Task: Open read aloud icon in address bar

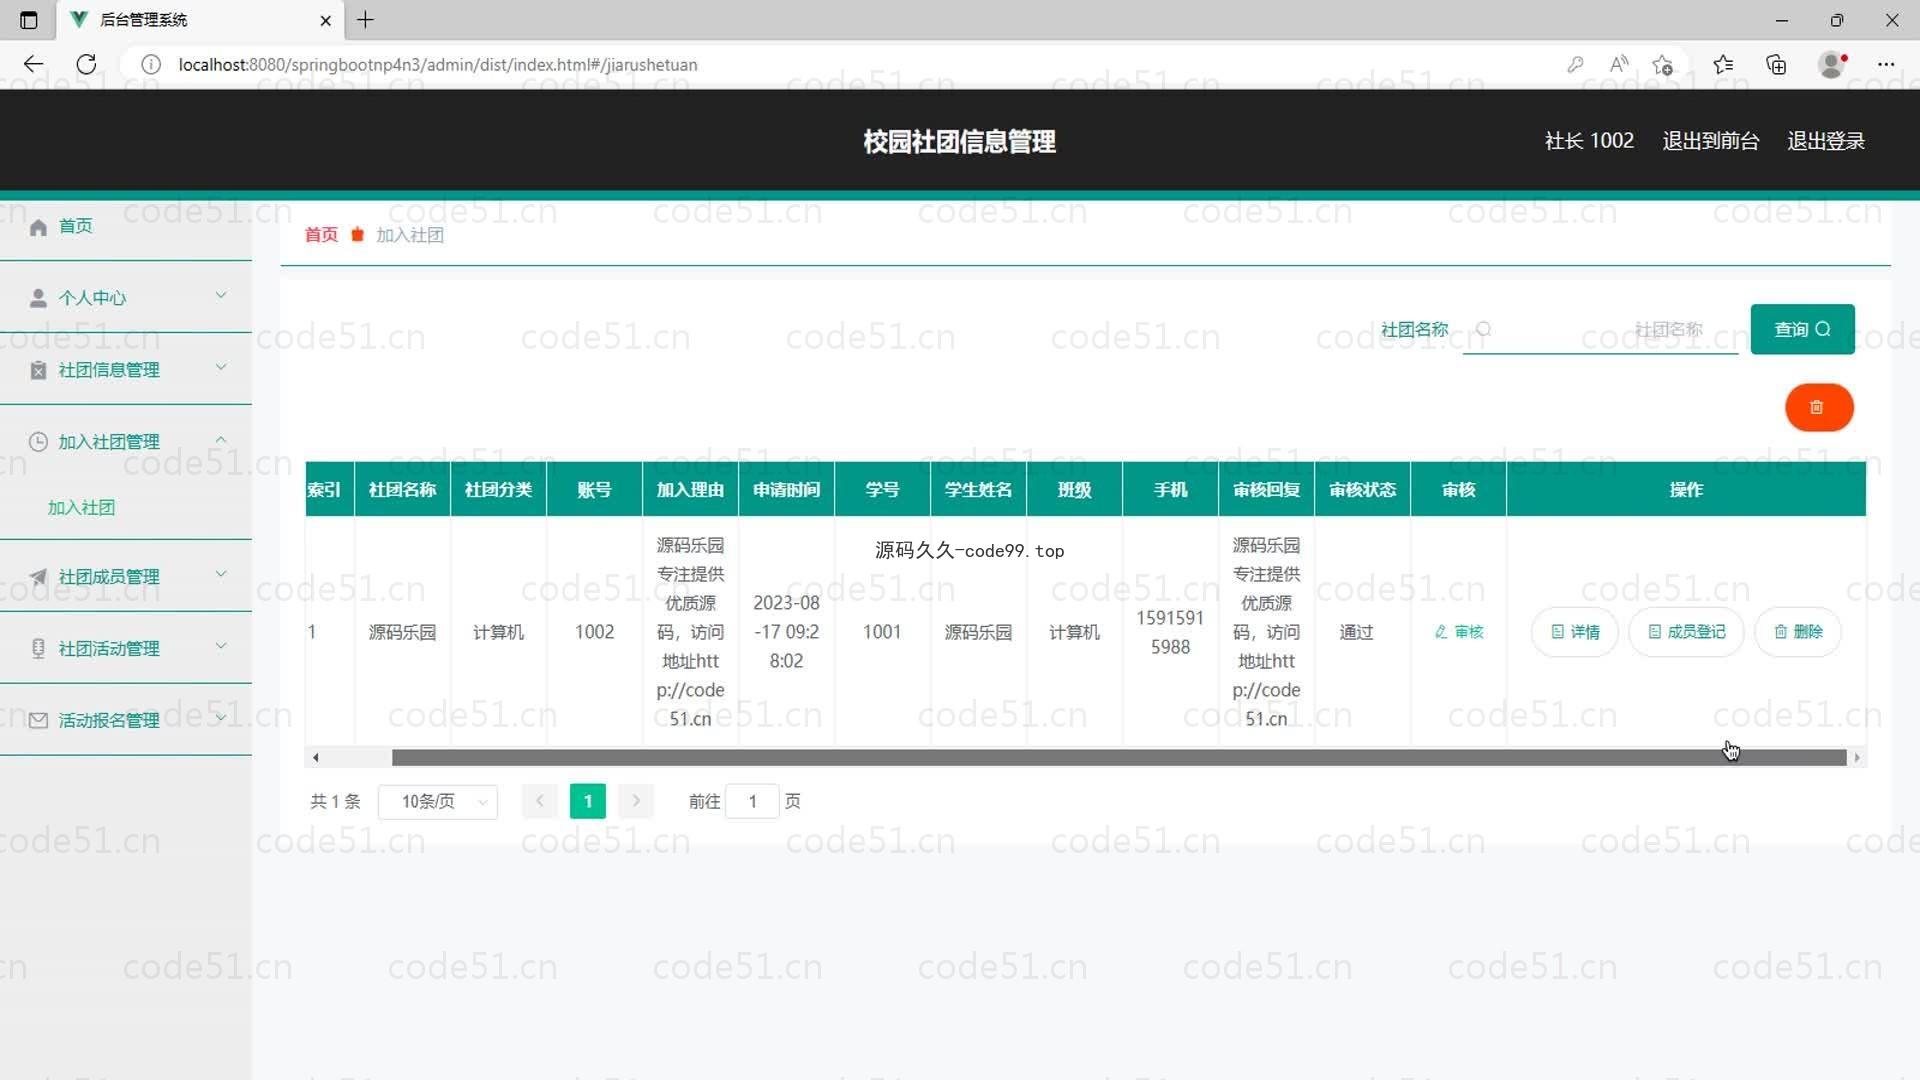Action: point(1619,64)
